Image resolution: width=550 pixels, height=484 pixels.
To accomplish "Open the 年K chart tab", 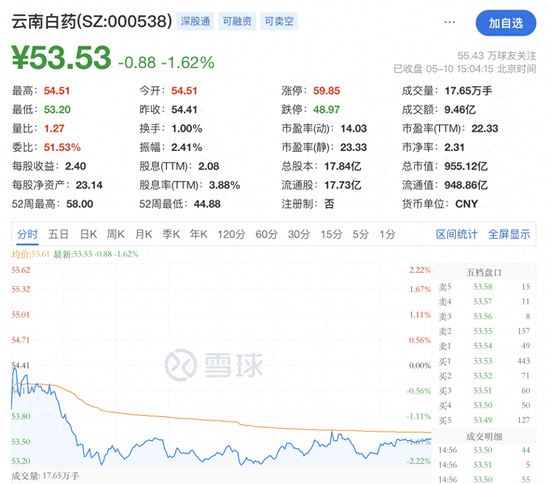I will 199,234.
